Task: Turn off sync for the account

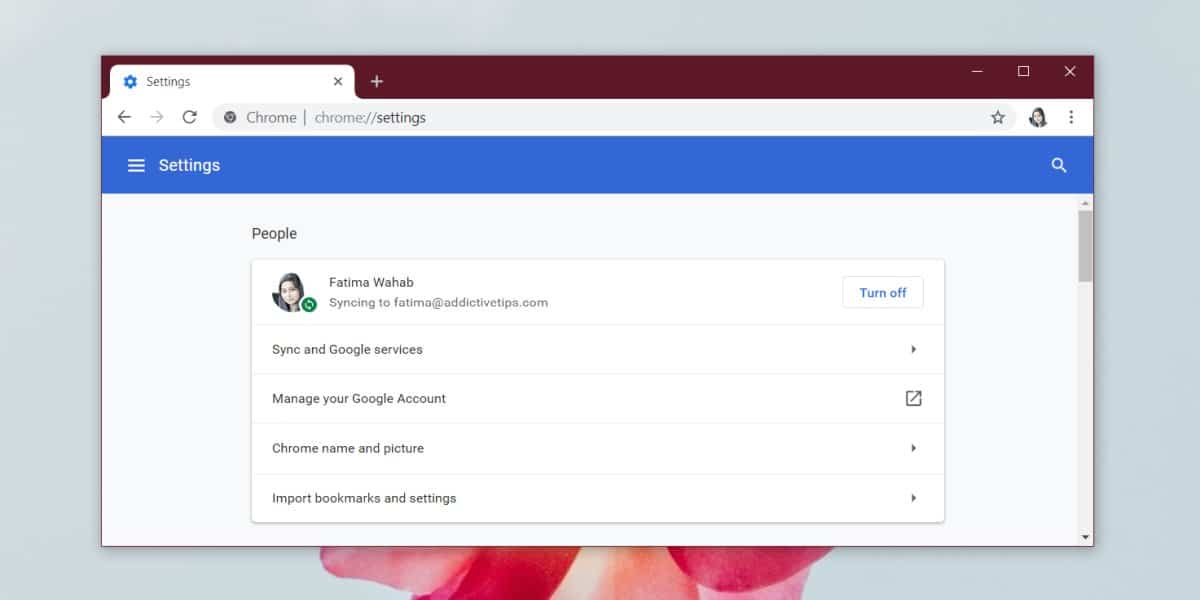Action: coord(883,292)
